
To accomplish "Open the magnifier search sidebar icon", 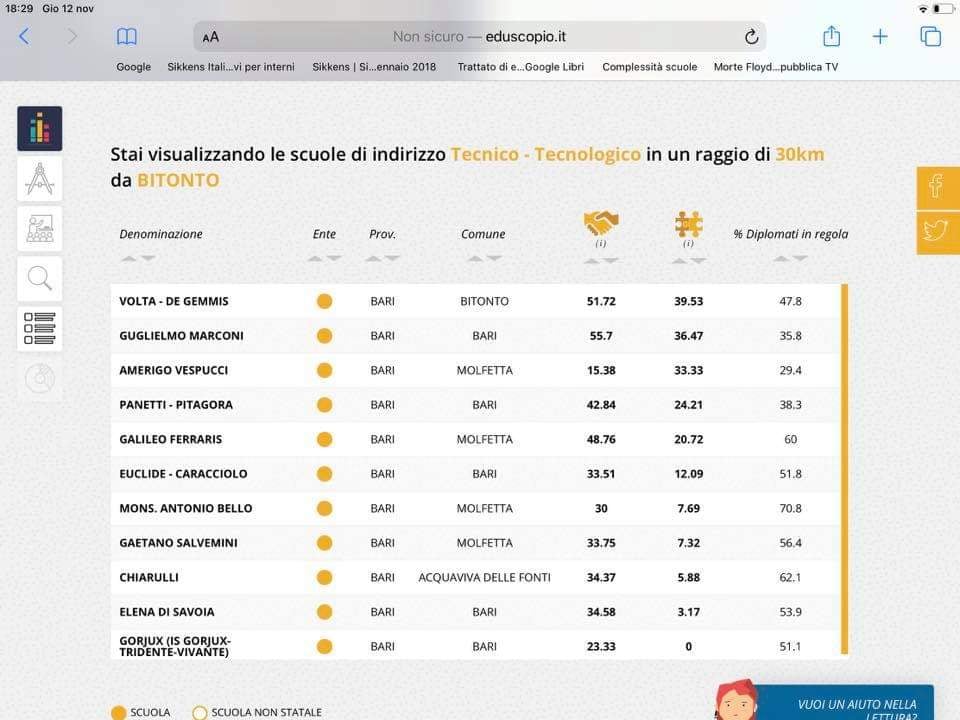I will pos(40,279).
